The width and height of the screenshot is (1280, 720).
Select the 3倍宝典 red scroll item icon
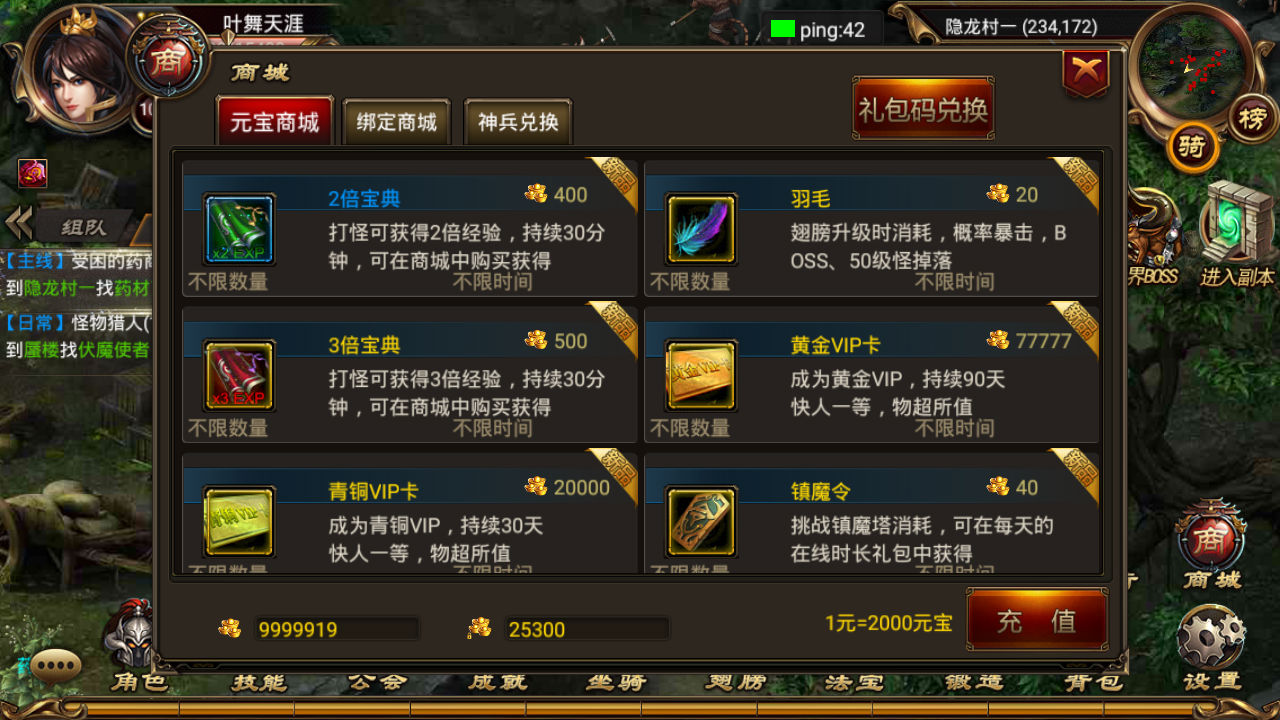pos(239,376)
